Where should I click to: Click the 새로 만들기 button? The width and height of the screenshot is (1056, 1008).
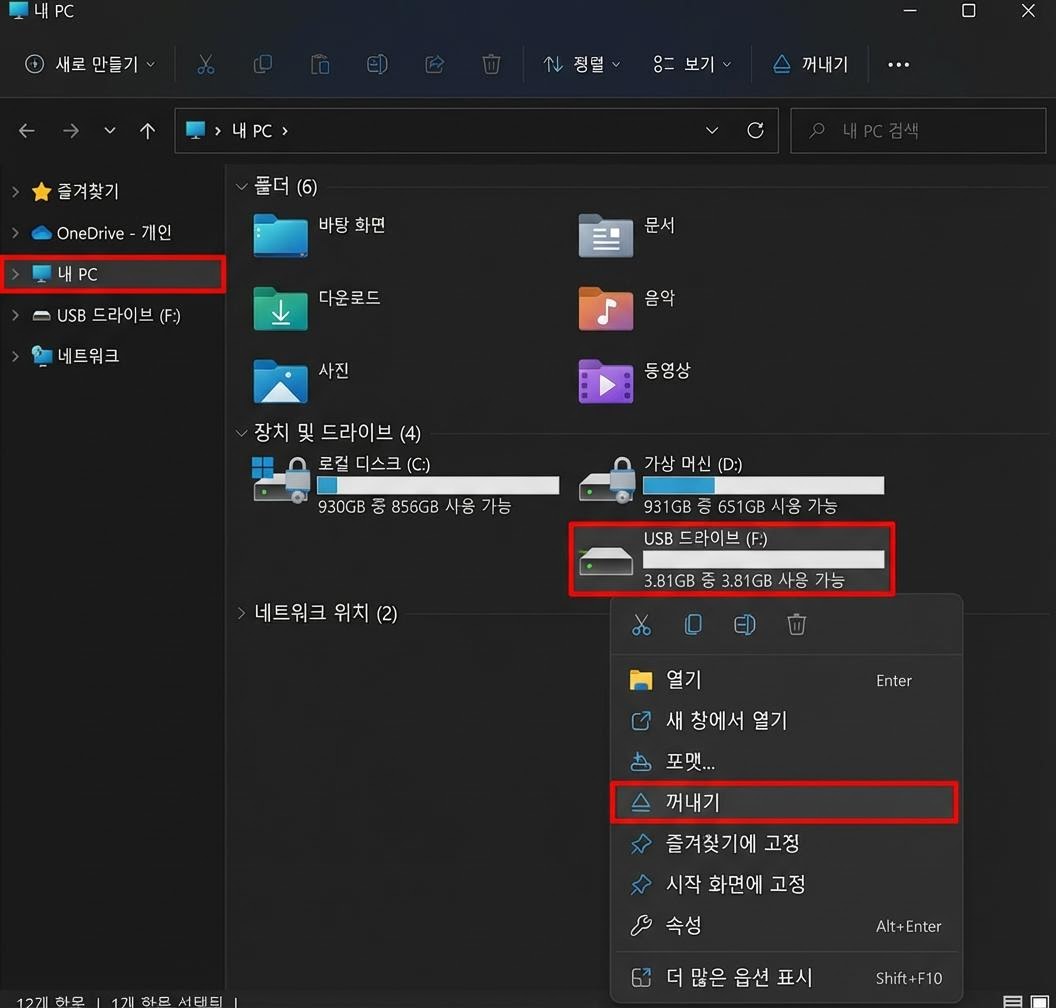pos(91,65)
